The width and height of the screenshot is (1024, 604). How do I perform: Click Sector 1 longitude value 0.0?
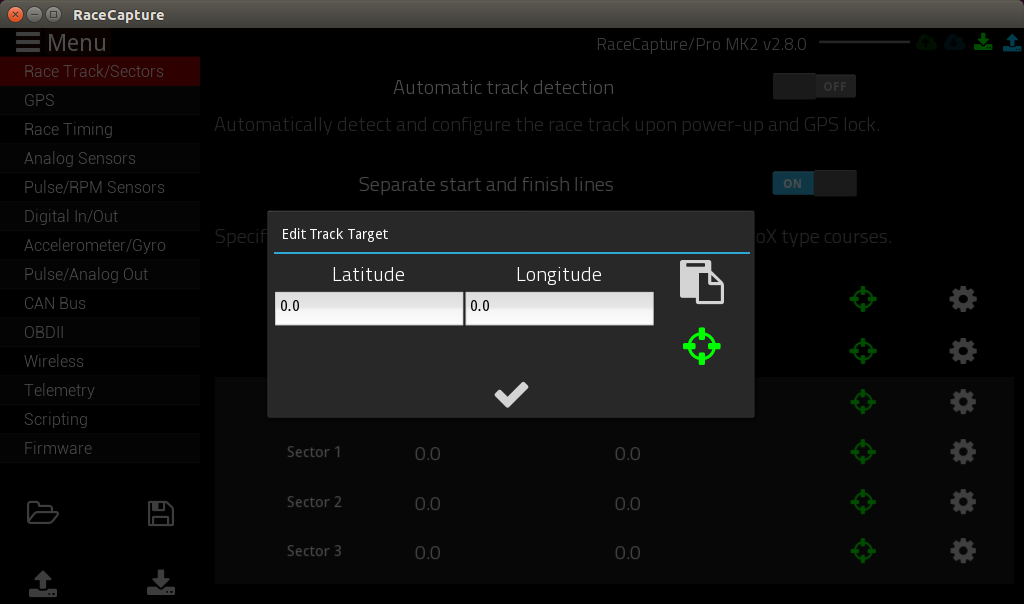click(x=628, y=454)
